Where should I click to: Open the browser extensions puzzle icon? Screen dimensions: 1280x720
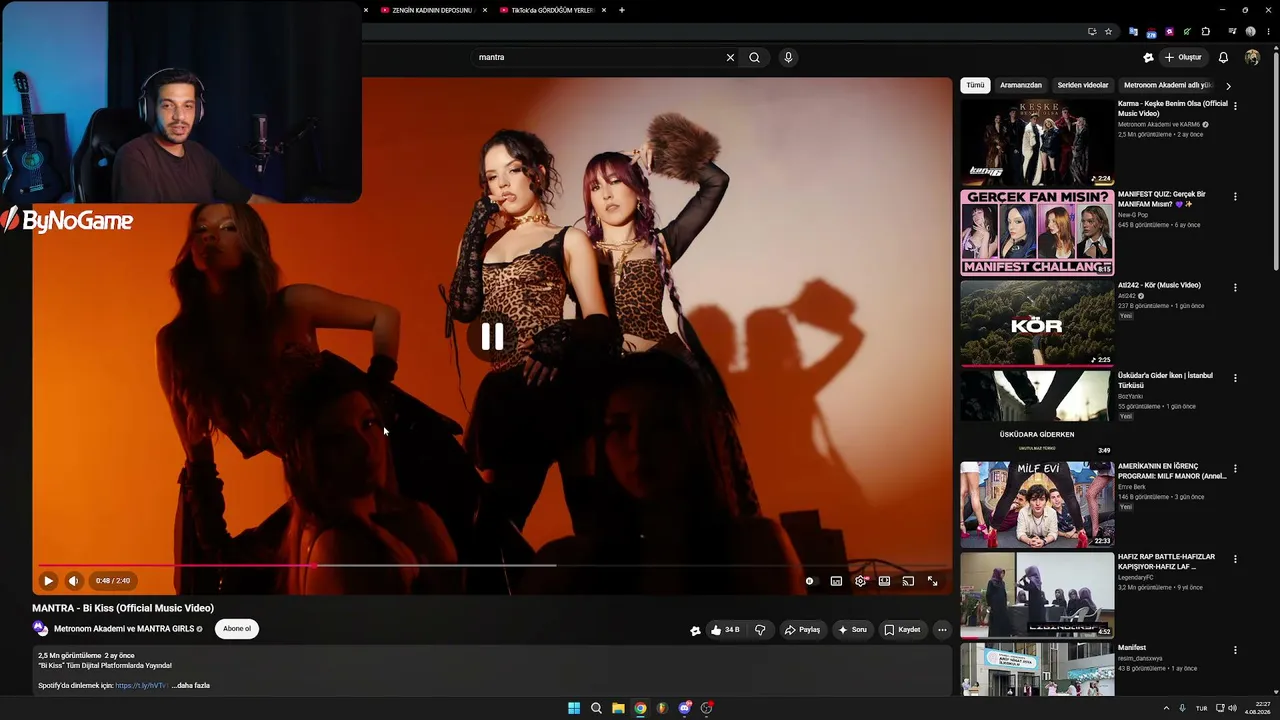[x=1205, y=32]
